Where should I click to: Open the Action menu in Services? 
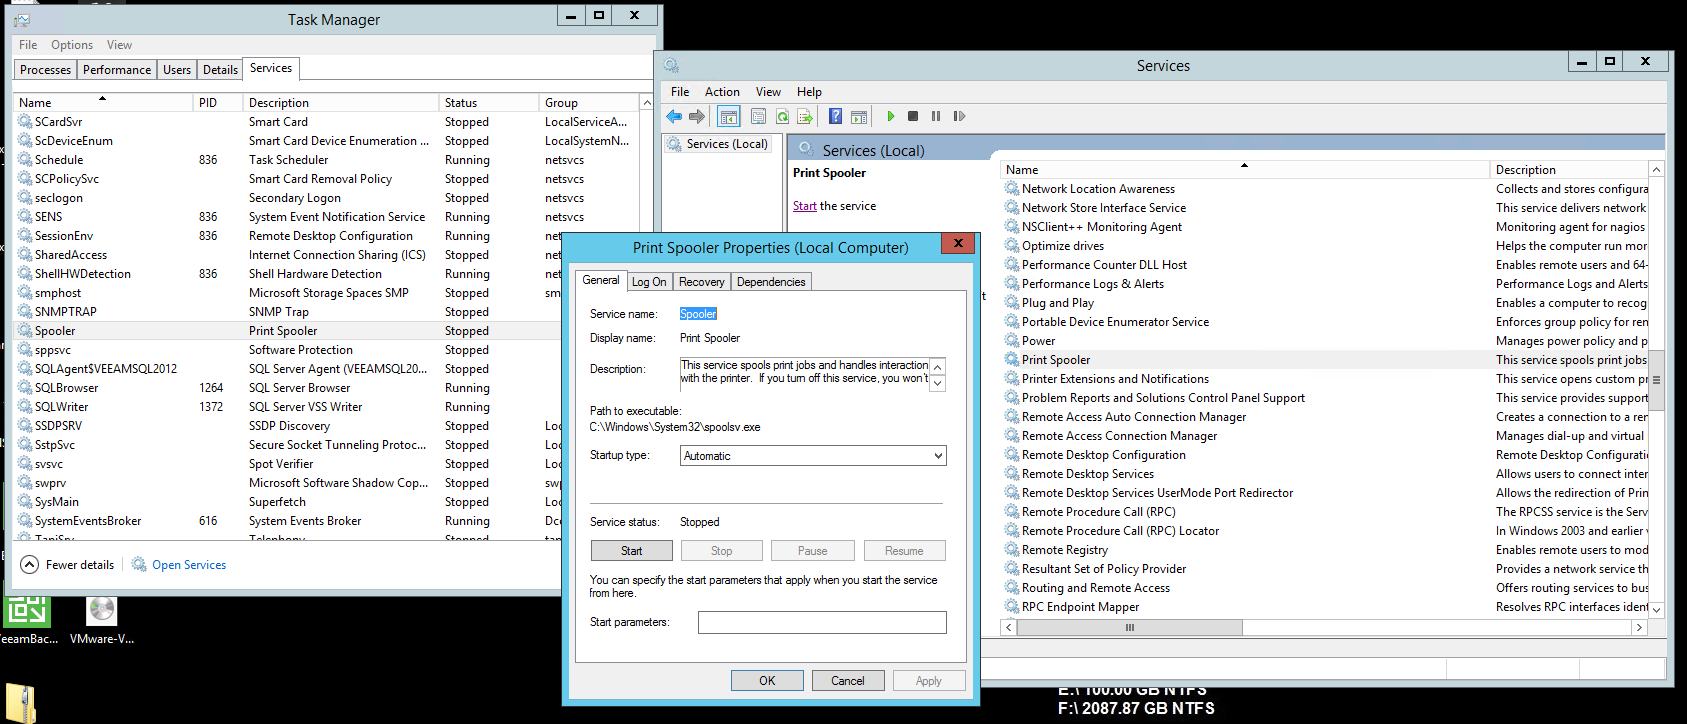click(722, 92)
